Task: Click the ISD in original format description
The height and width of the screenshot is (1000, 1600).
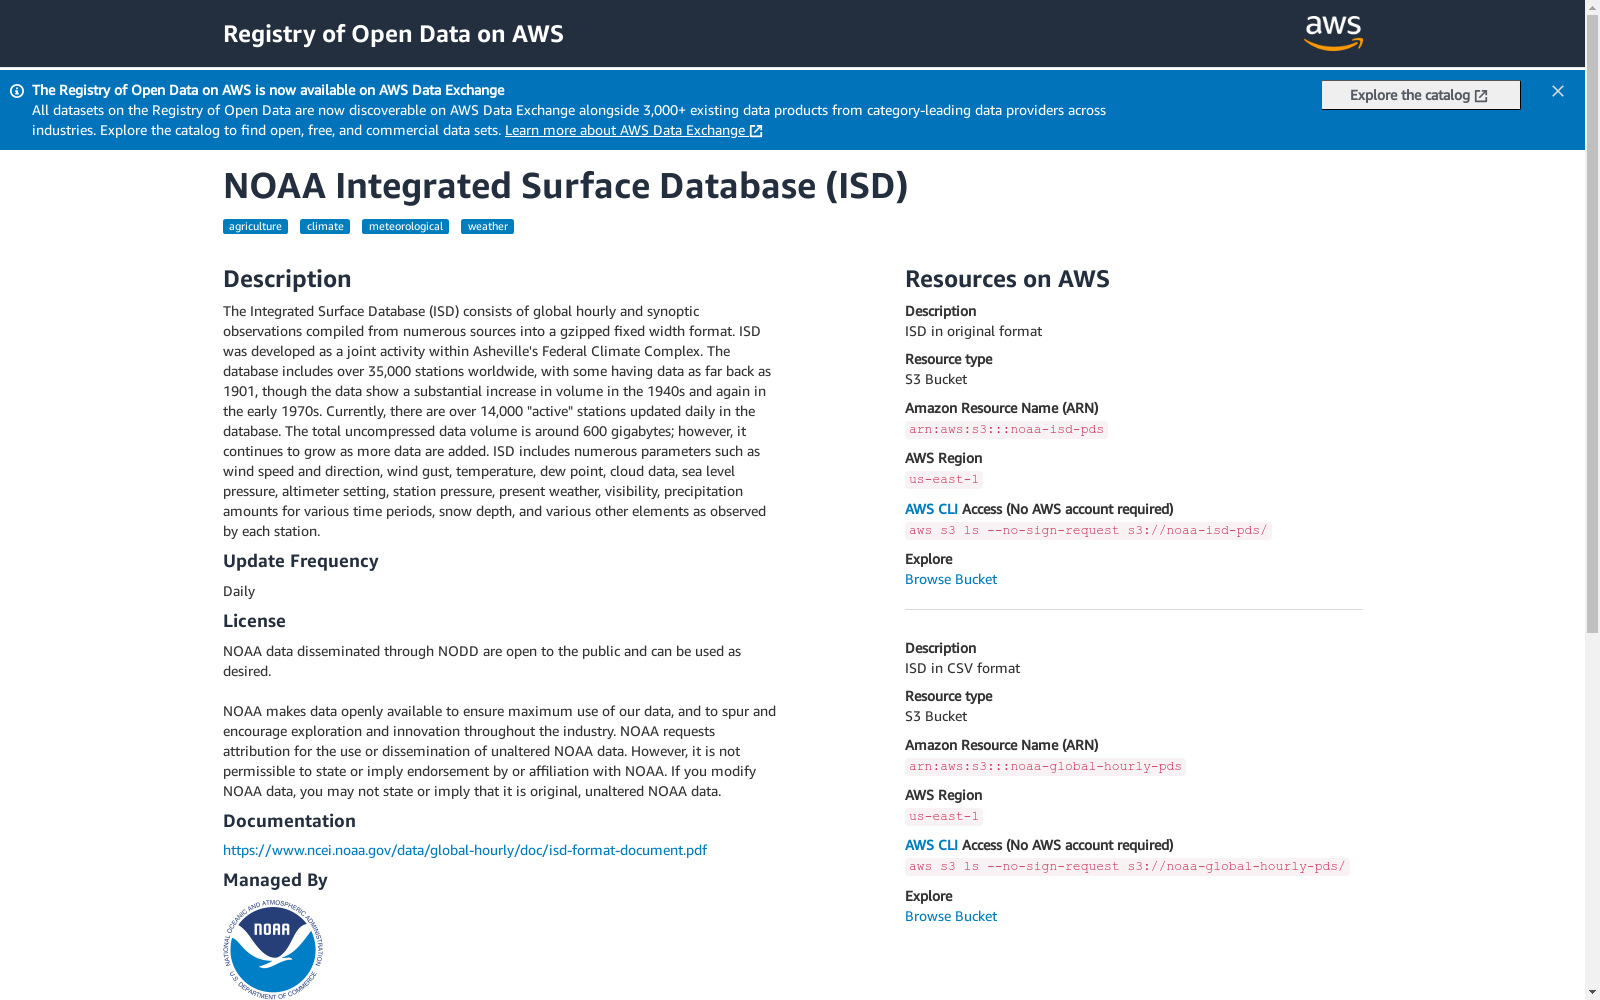Action: [973, 331]
